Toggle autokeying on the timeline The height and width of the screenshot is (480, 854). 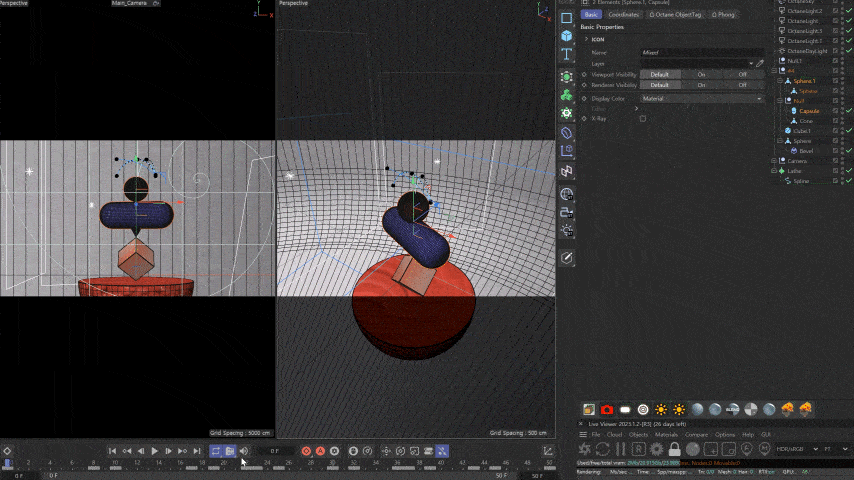coord(320,451)
